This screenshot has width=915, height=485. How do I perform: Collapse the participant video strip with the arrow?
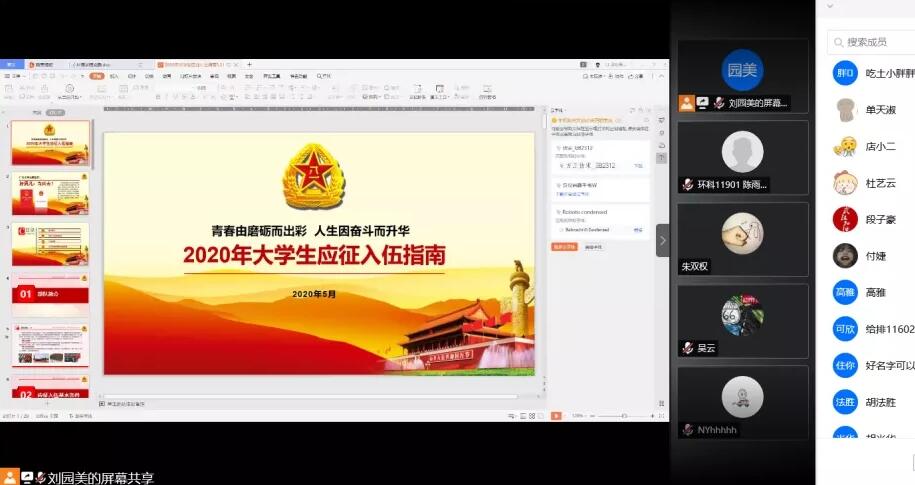pos(662,240)
